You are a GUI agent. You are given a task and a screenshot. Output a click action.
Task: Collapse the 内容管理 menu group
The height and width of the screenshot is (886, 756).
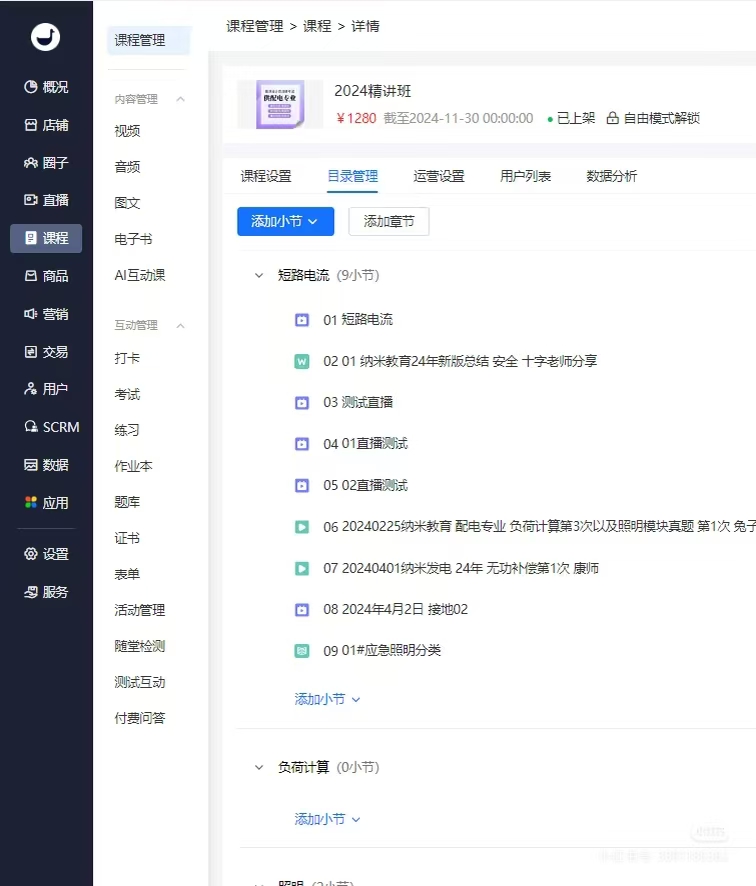181,99
